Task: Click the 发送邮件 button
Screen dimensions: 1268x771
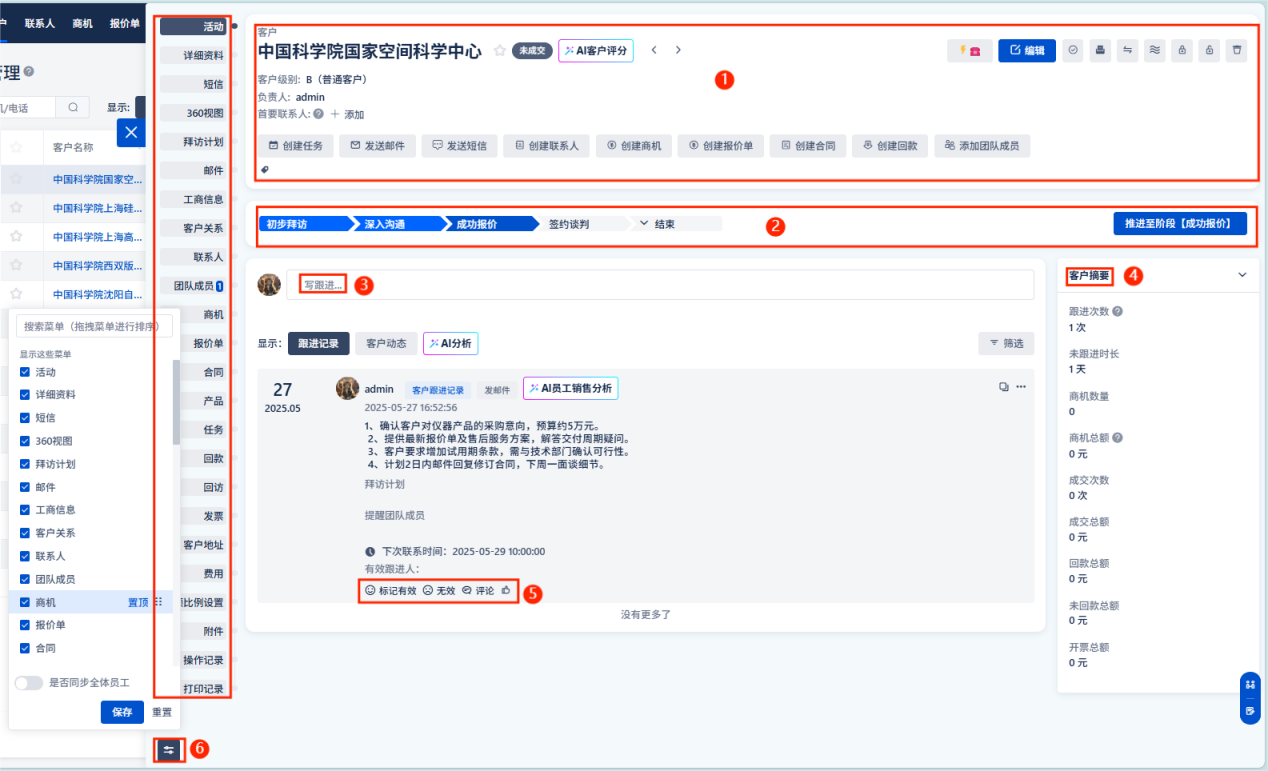Action: 377,146
